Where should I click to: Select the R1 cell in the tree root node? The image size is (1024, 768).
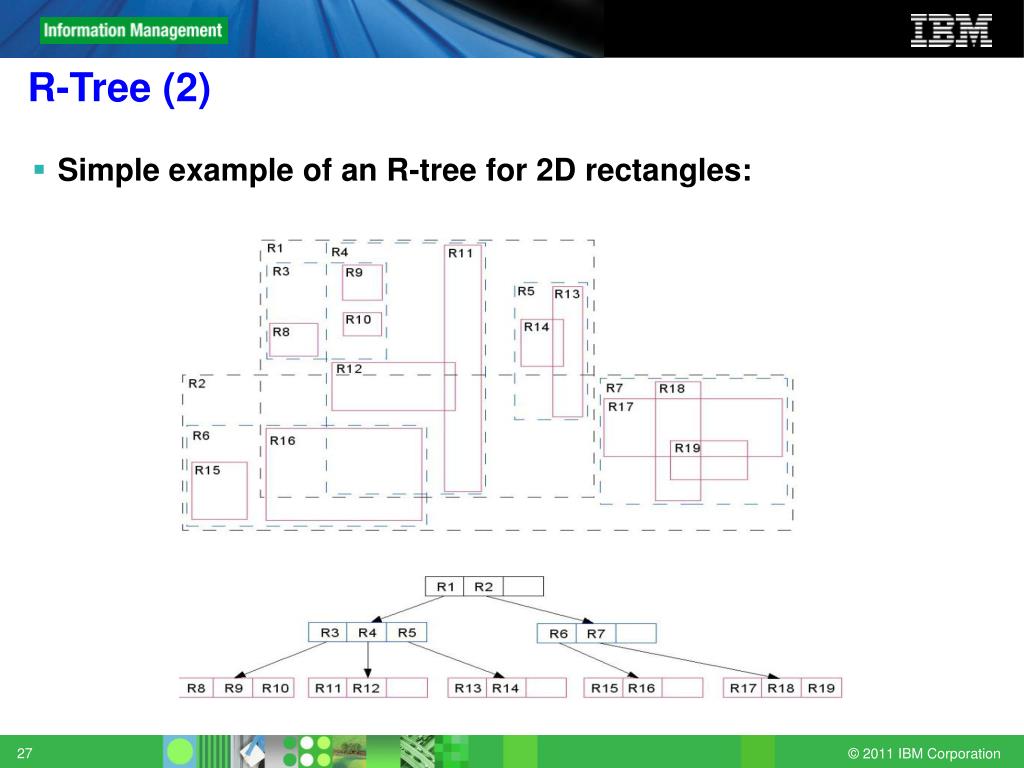(x=445, y=586)
